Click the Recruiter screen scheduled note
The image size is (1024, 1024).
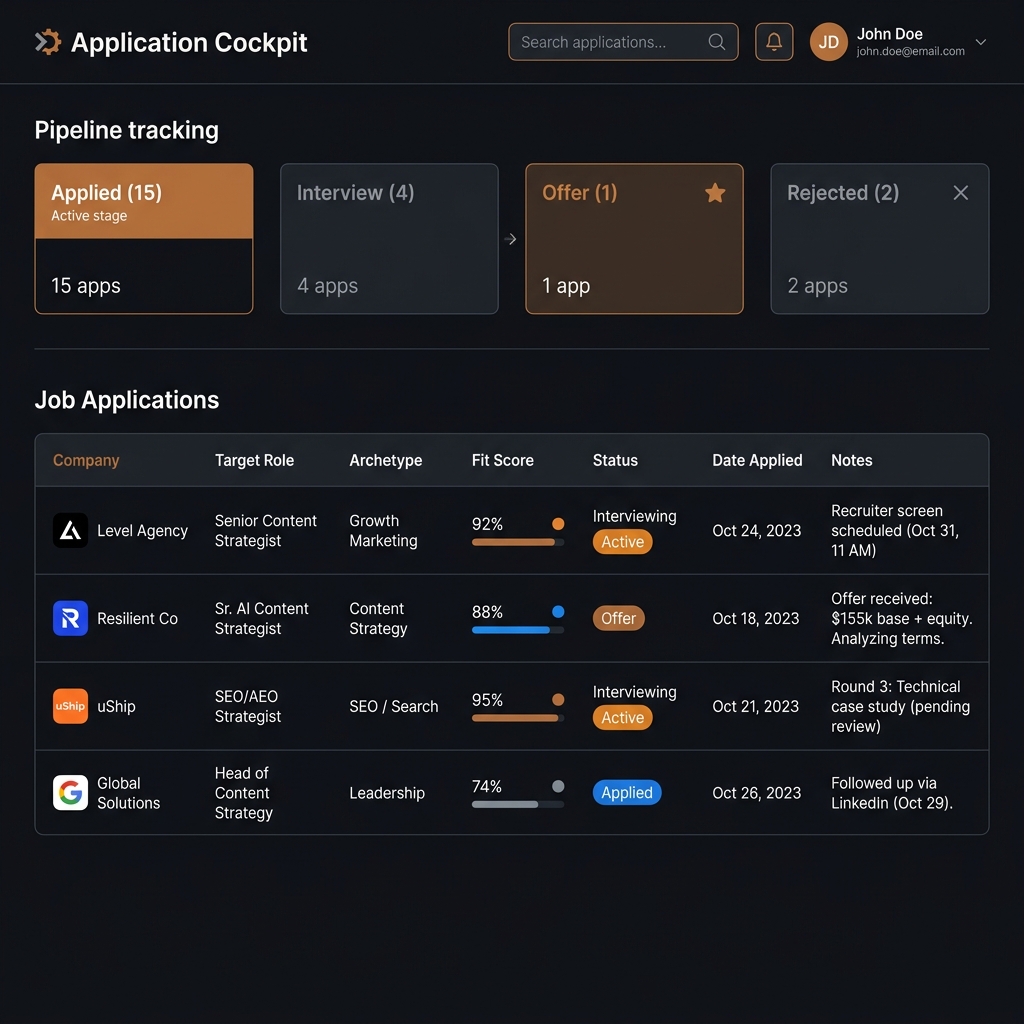[895, 530]
